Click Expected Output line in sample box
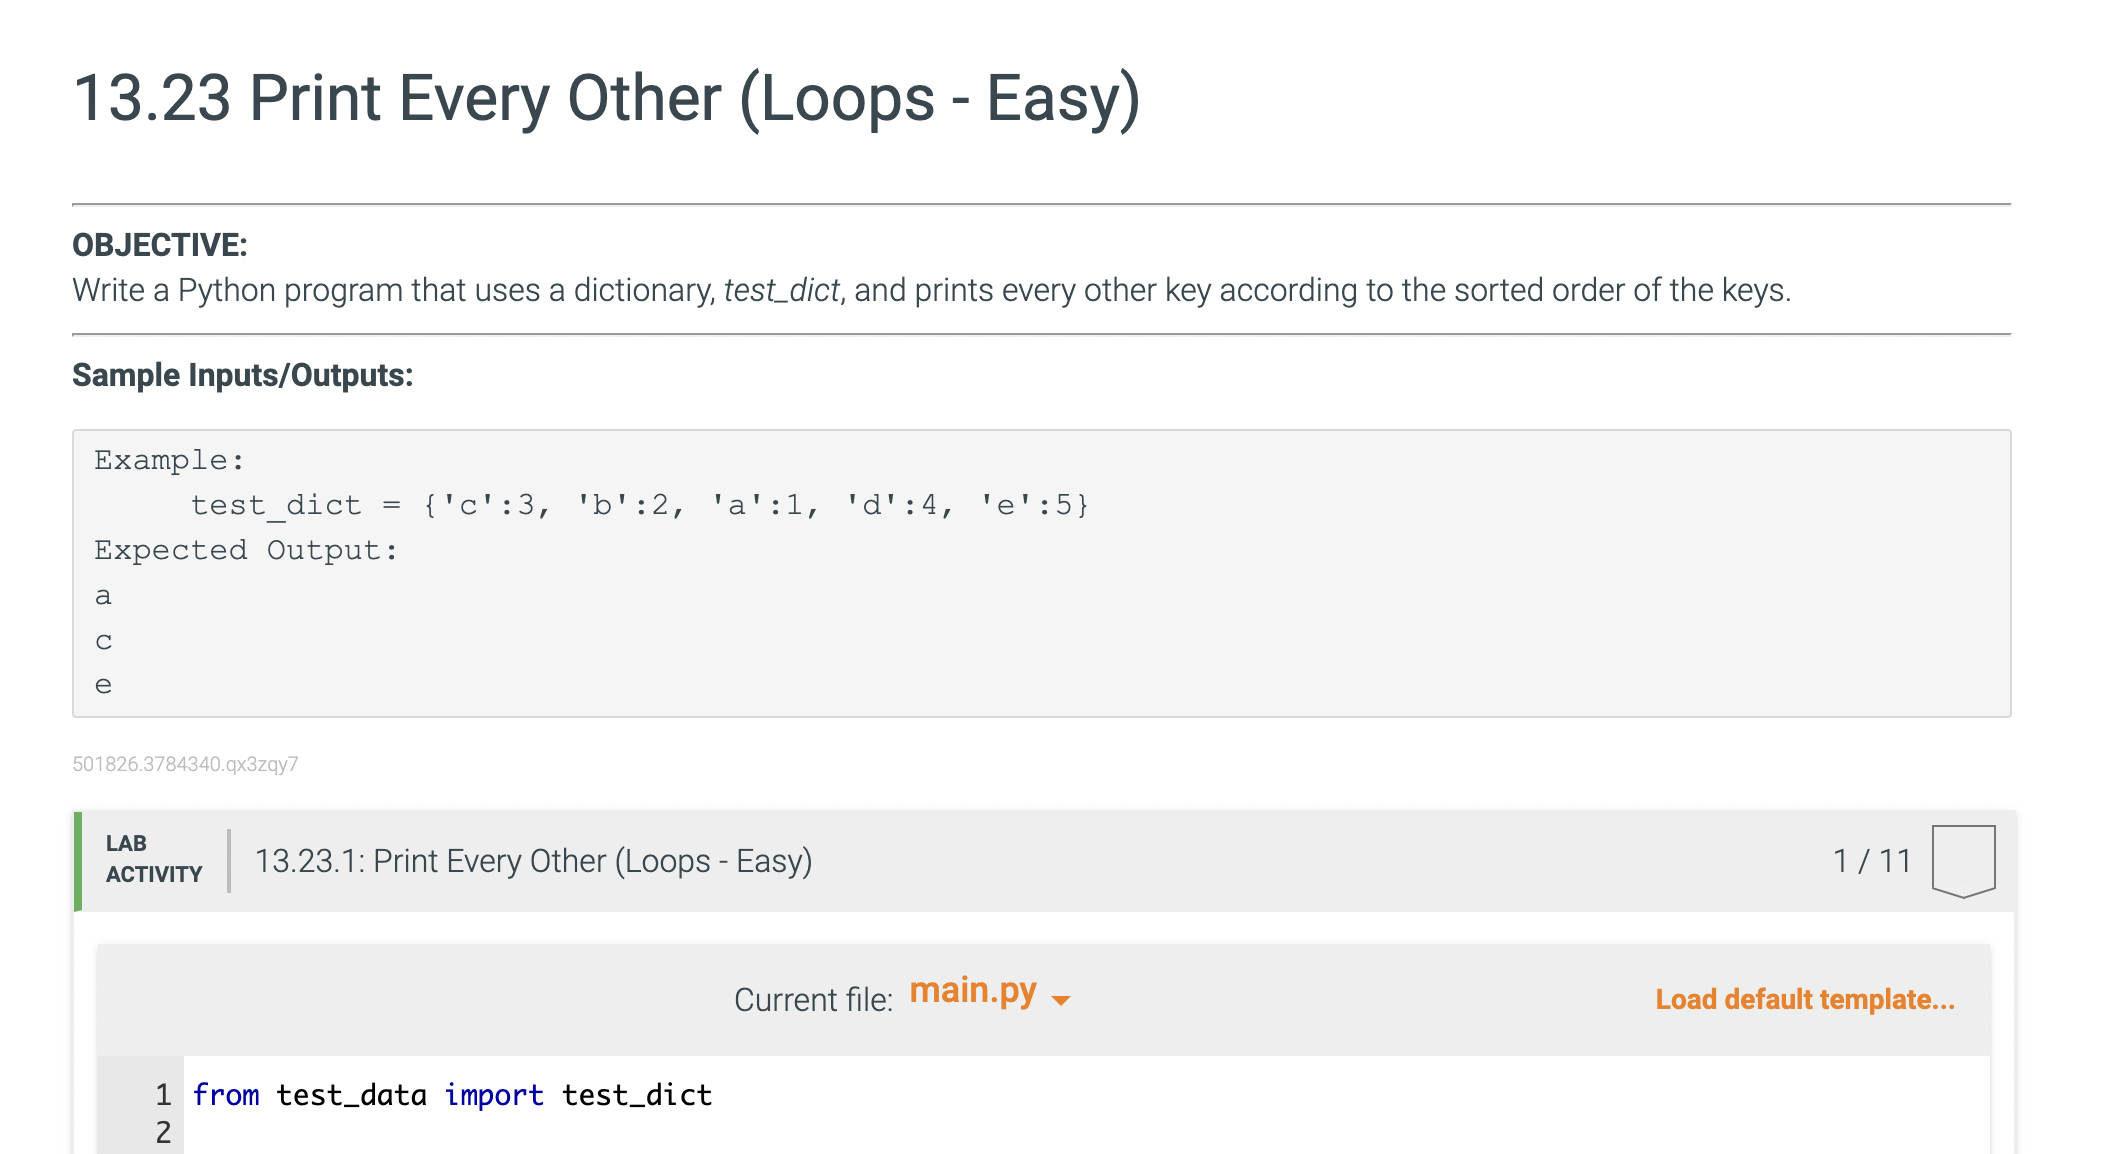This screenshot has height=1154, width=2106. coord(246,550)
